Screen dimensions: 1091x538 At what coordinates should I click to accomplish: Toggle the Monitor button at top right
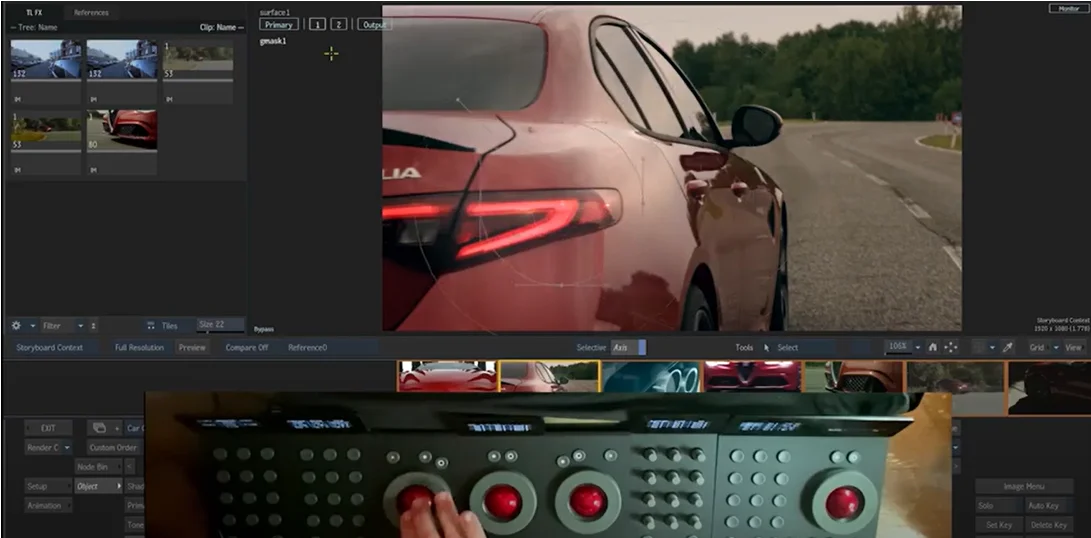point(1067,8)
